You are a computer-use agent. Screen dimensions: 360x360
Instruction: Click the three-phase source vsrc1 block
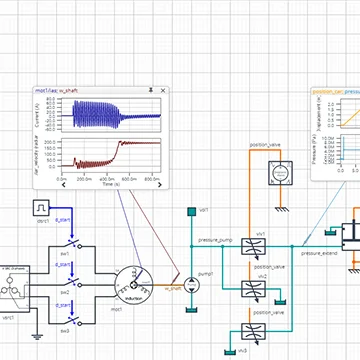click(14, 289)
